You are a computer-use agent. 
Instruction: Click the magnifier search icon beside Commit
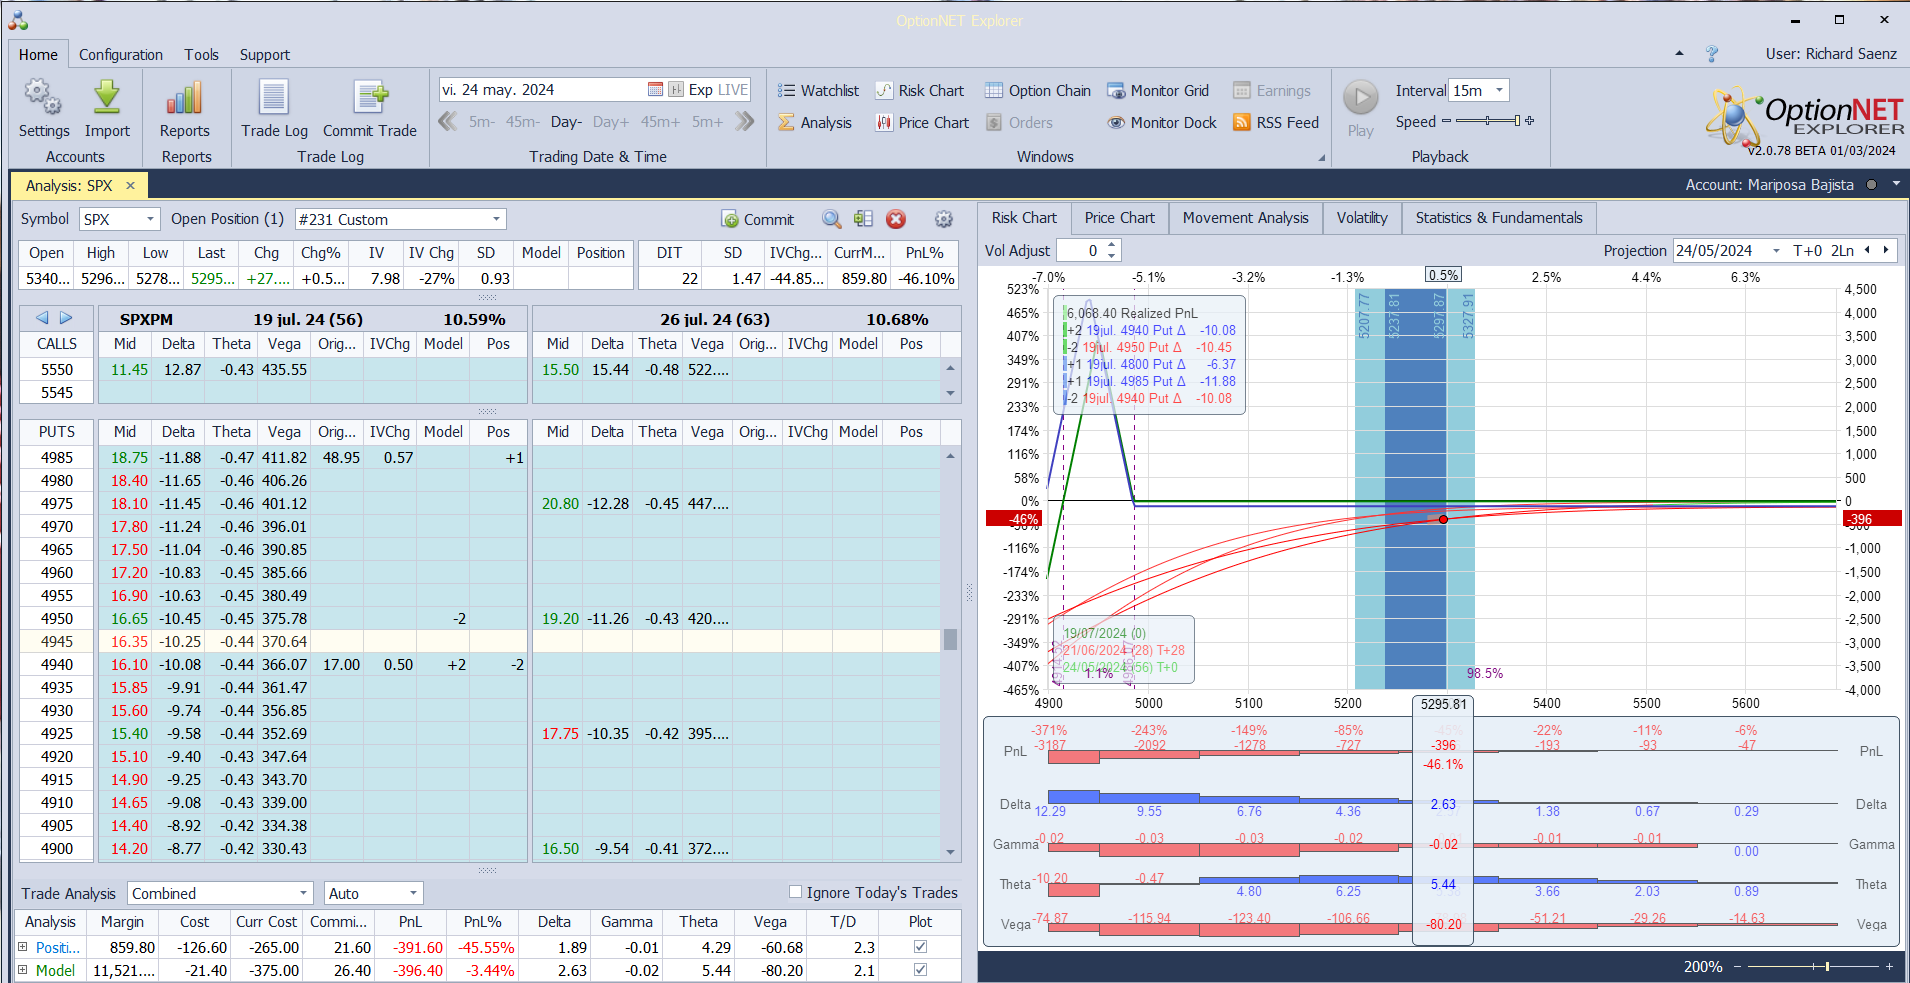point(831,219)
